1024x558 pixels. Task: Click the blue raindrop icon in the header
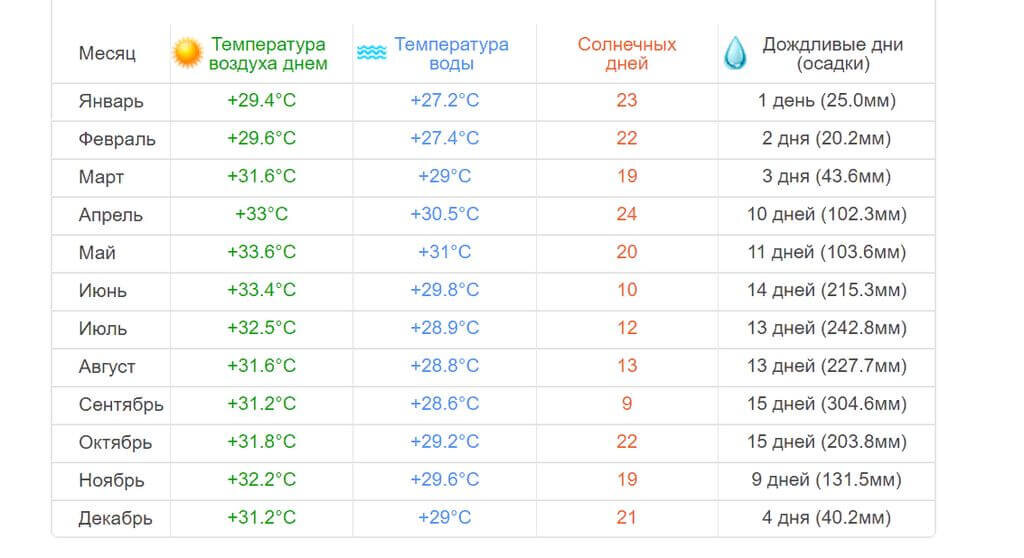735,53
